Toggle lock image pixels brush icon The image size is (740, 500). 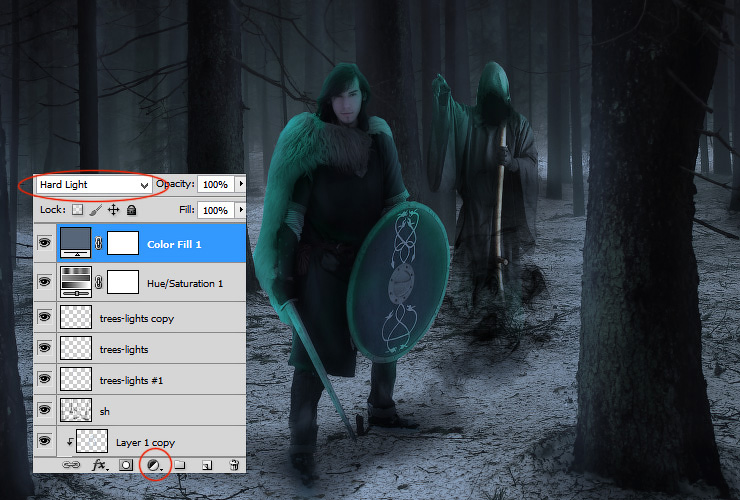pyautogui.click(x=95, y=210)
